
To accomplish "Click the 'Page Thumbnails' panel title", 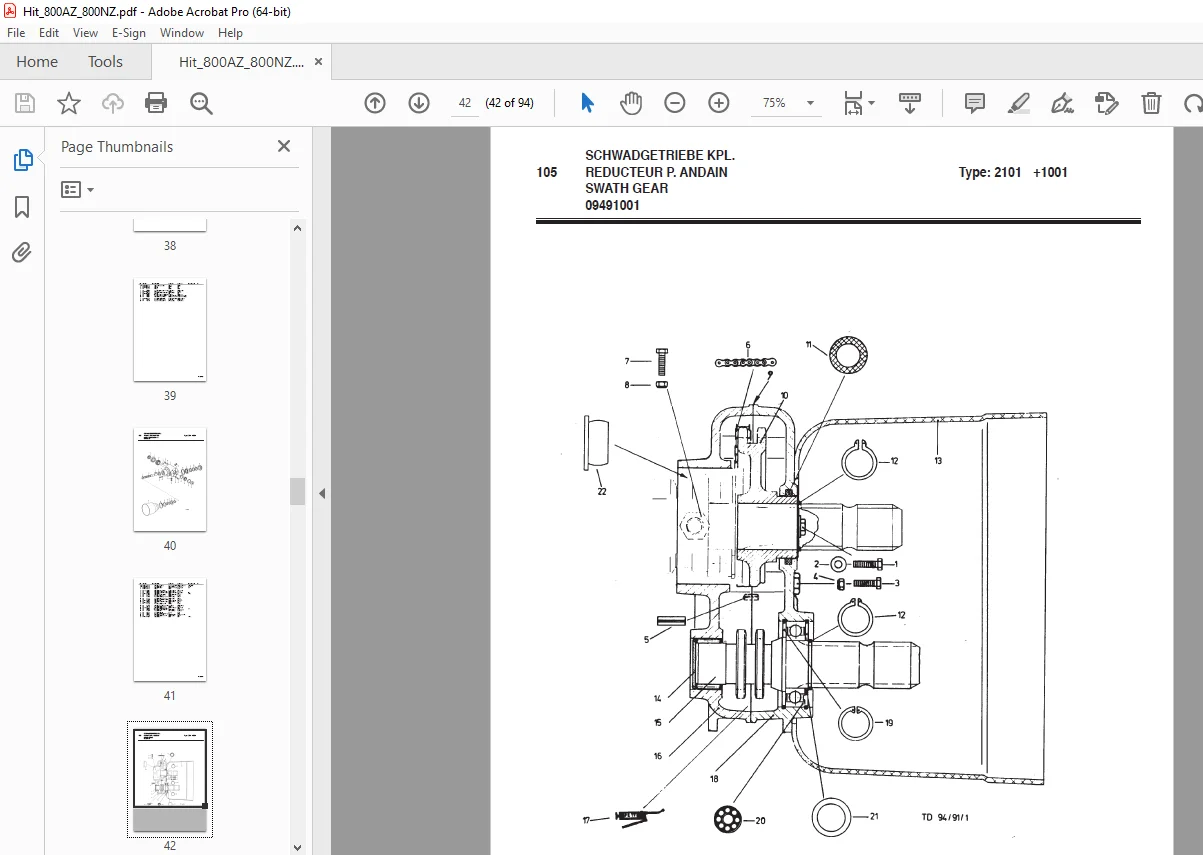I will click(117, 147).
